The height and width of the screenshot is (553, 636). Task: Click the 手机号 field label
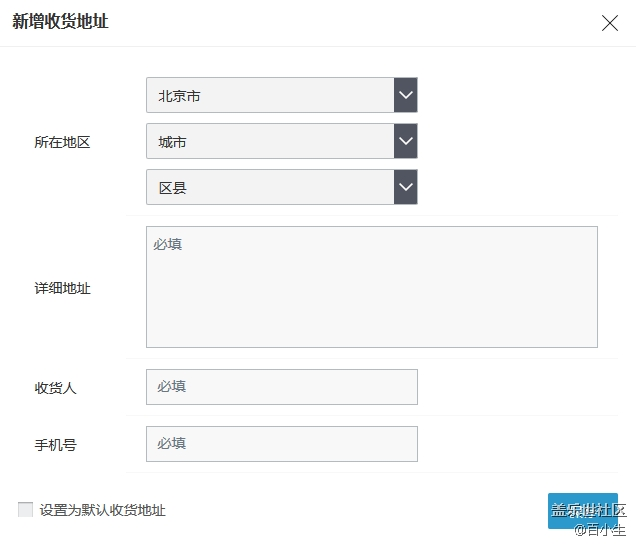[x=55, y=445]
